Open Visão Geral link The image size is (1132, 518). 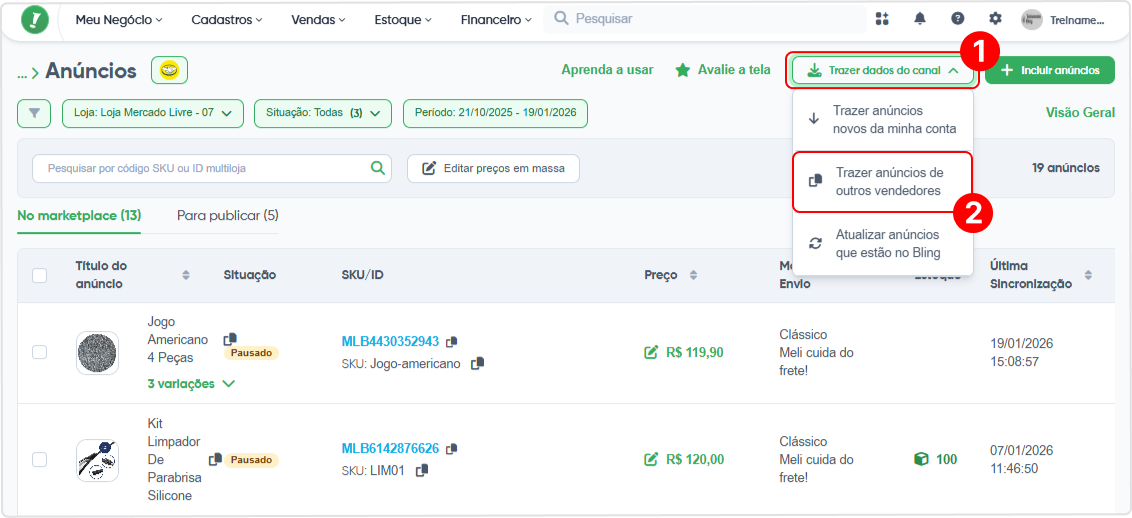tap(1080, 113)
